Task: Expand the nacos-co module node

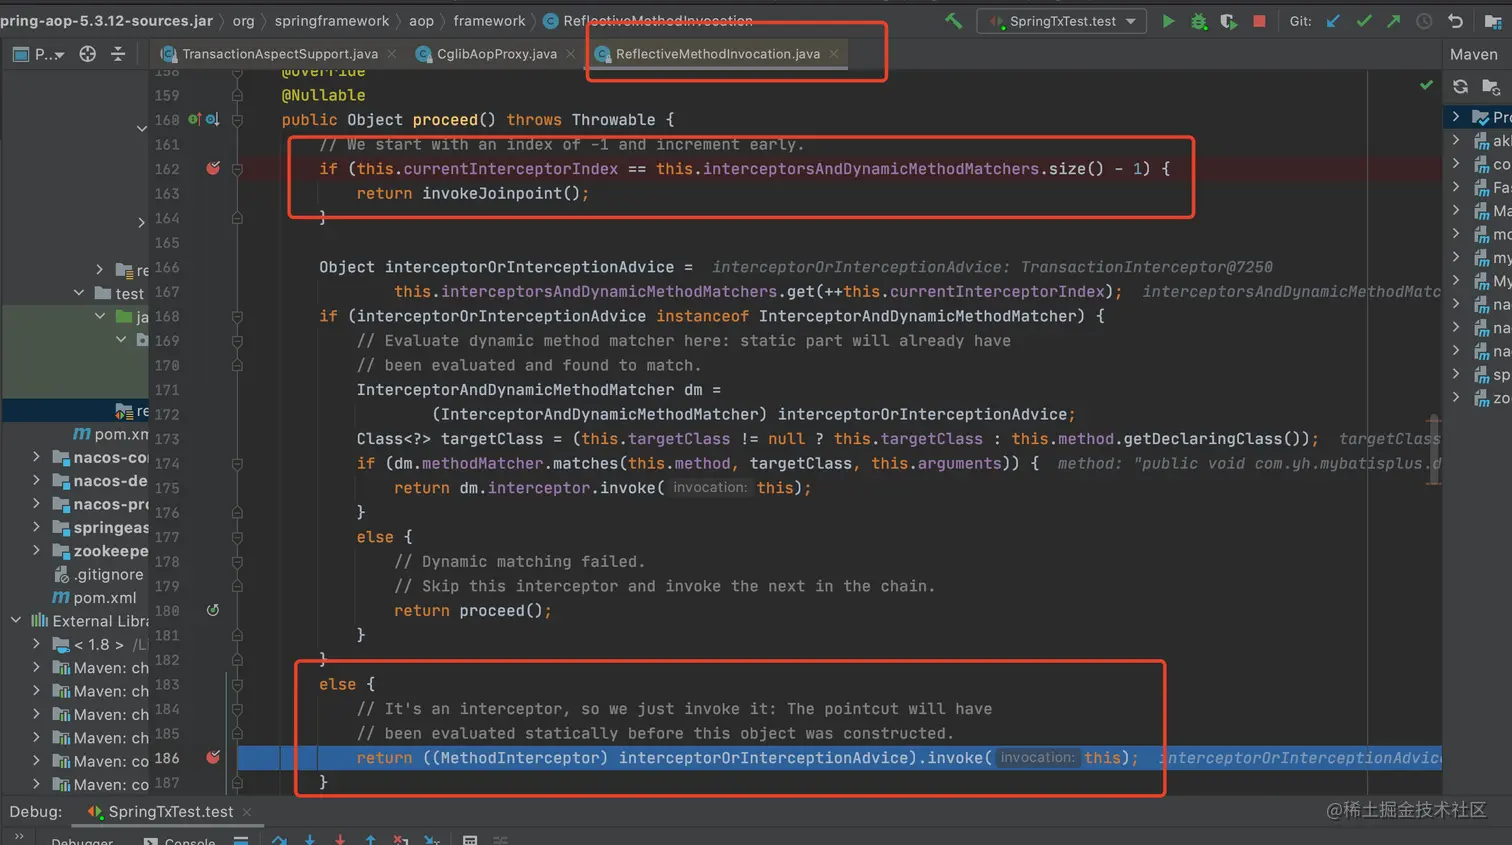Action: pos(37,457)
